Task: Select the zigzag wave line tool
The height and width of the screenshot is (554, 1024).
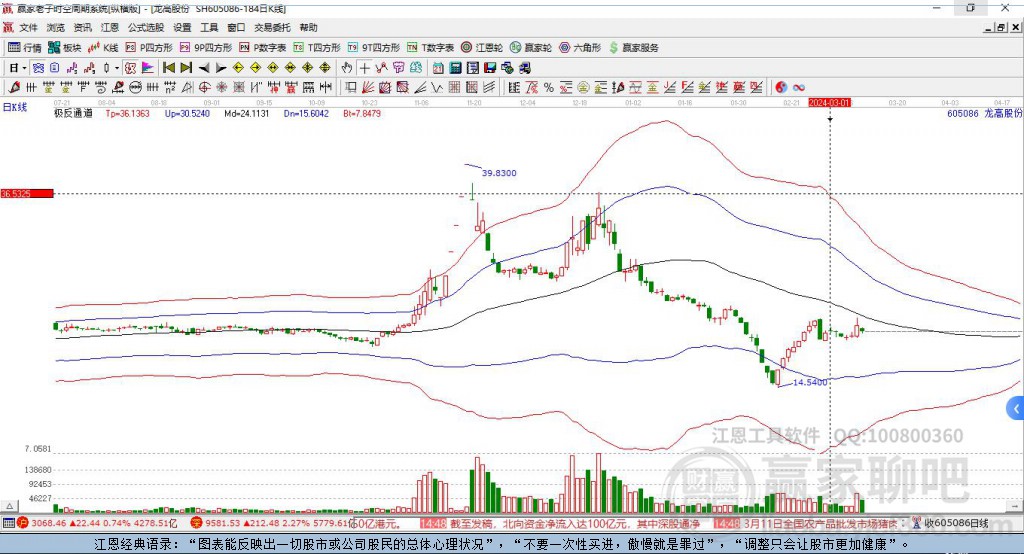Action: point(438,88)
